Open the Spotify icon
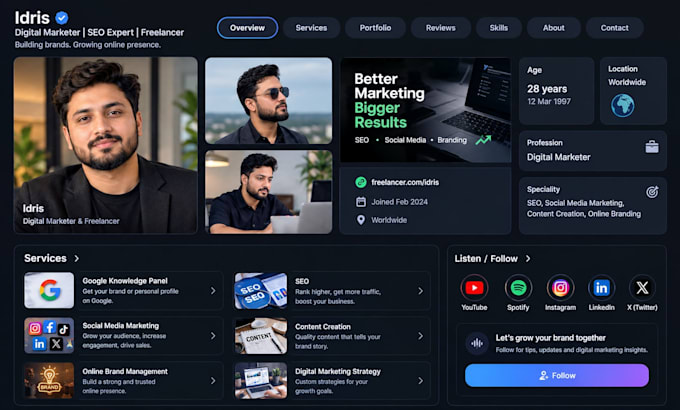Screen dimensions: 680x410 click(518, 288)
